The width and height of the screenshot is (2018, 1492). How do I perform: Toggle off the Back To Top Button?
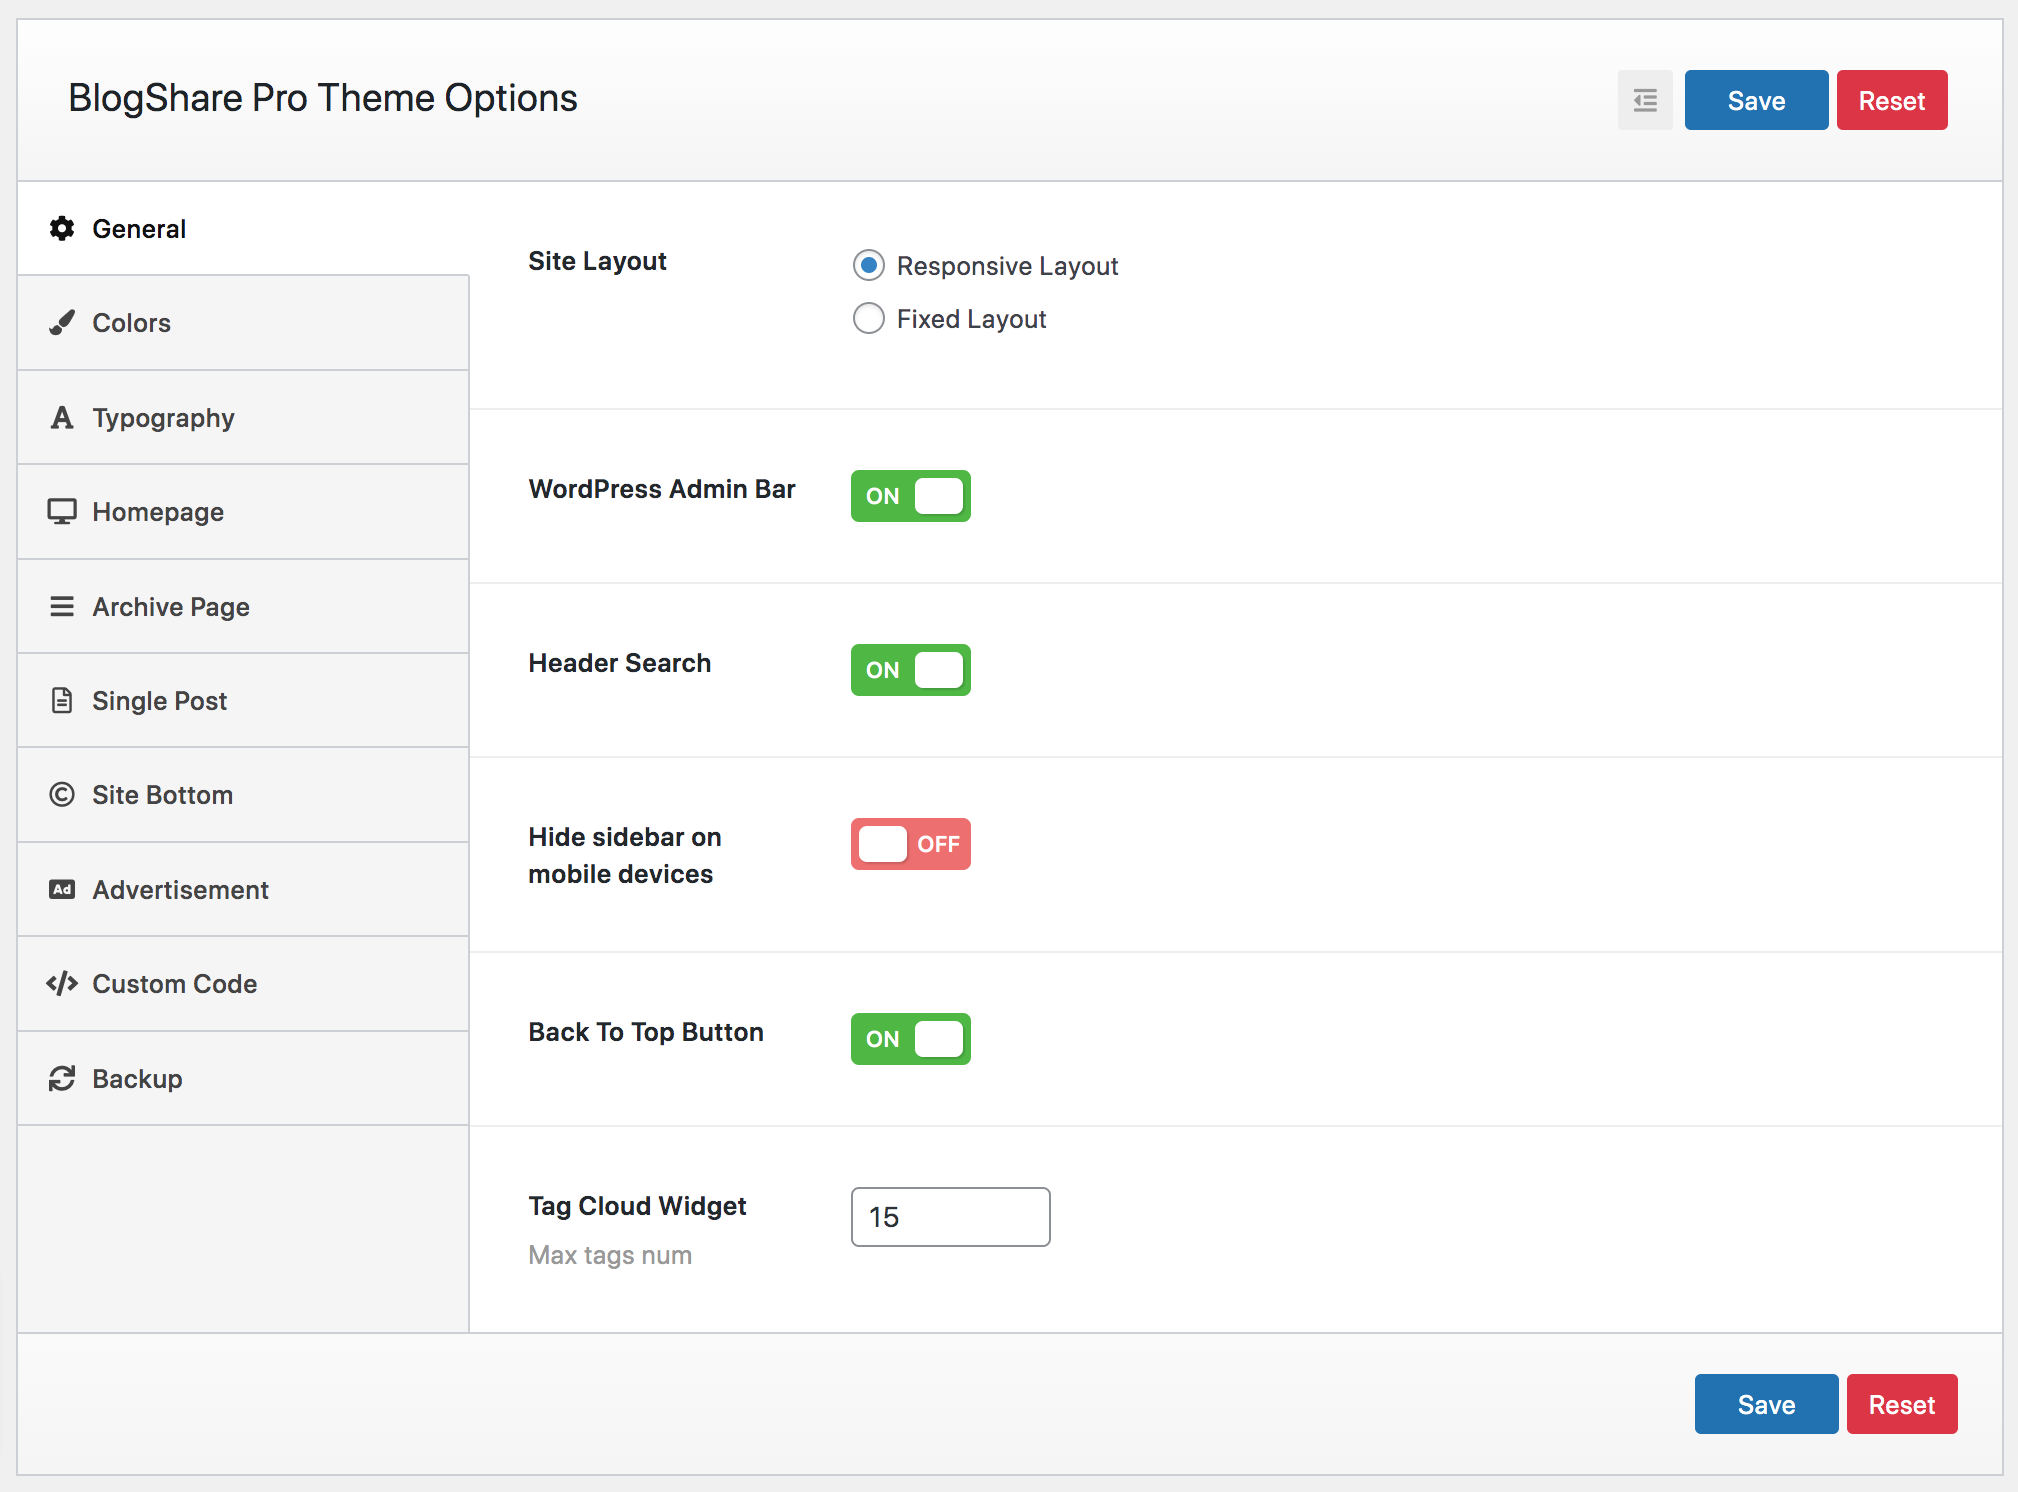(909, 1039)
